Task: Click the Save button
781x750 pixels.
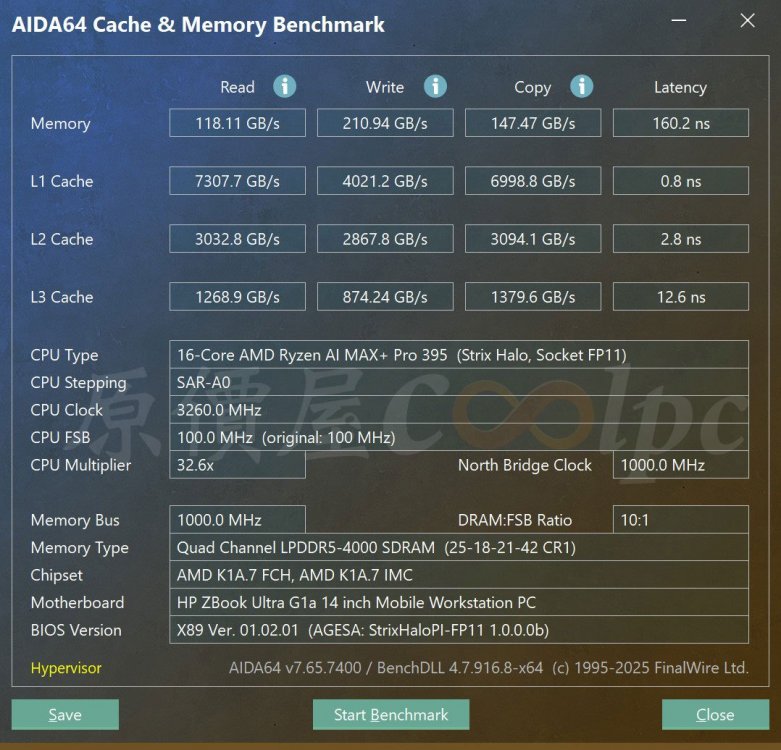Action: 65,715
